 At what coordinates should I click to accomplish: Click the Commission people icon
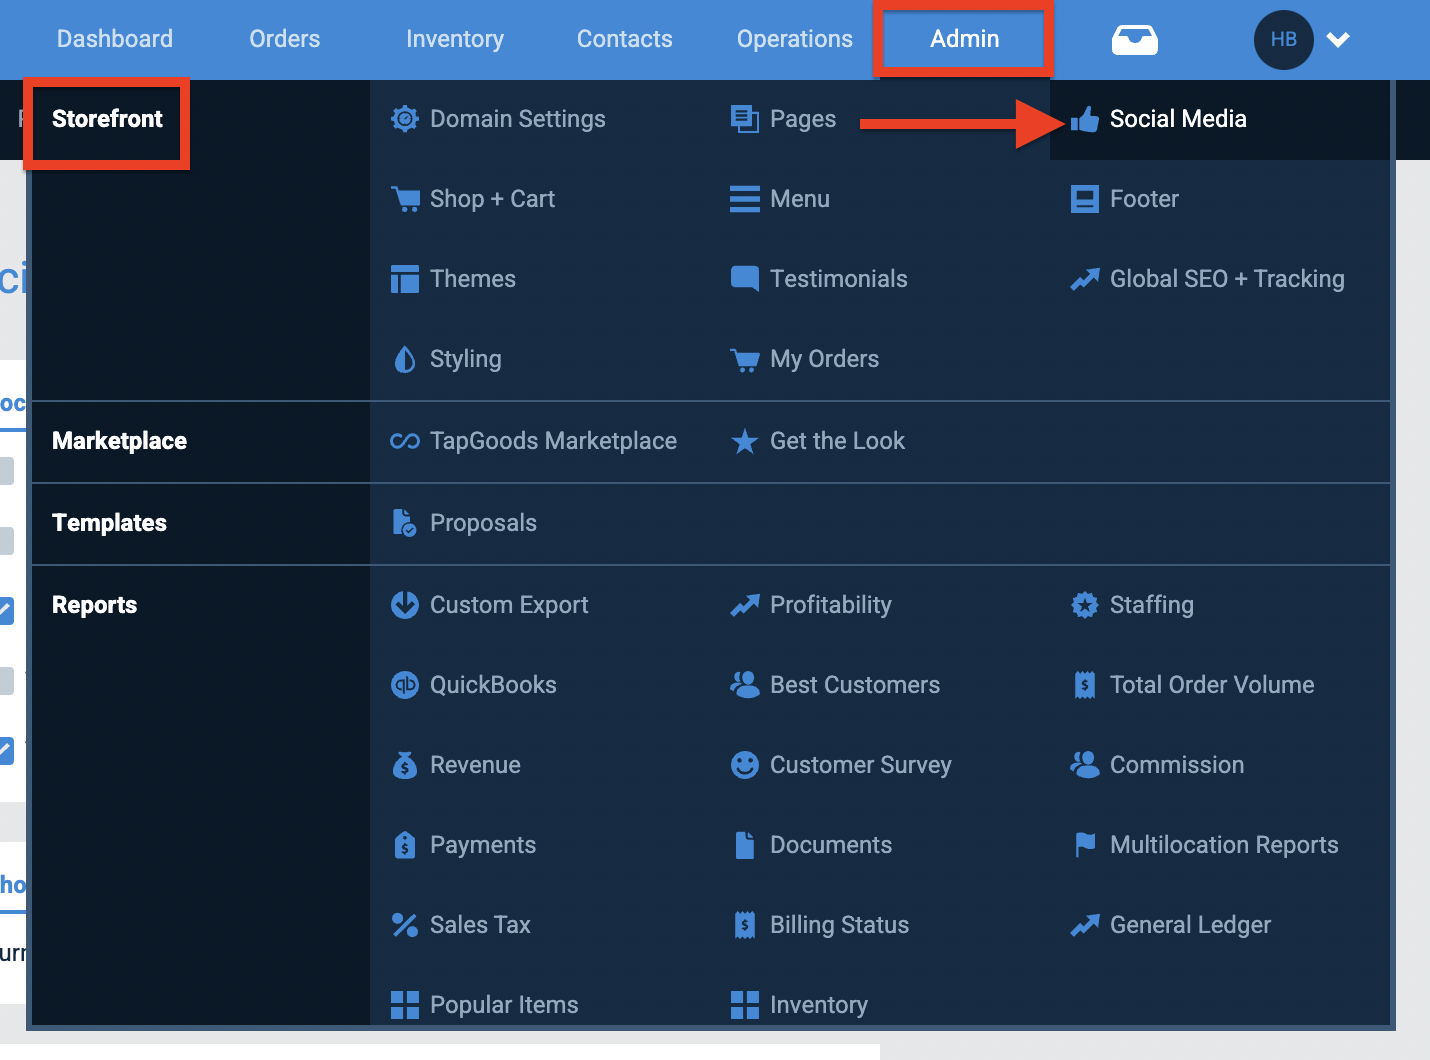point(1084,764)
